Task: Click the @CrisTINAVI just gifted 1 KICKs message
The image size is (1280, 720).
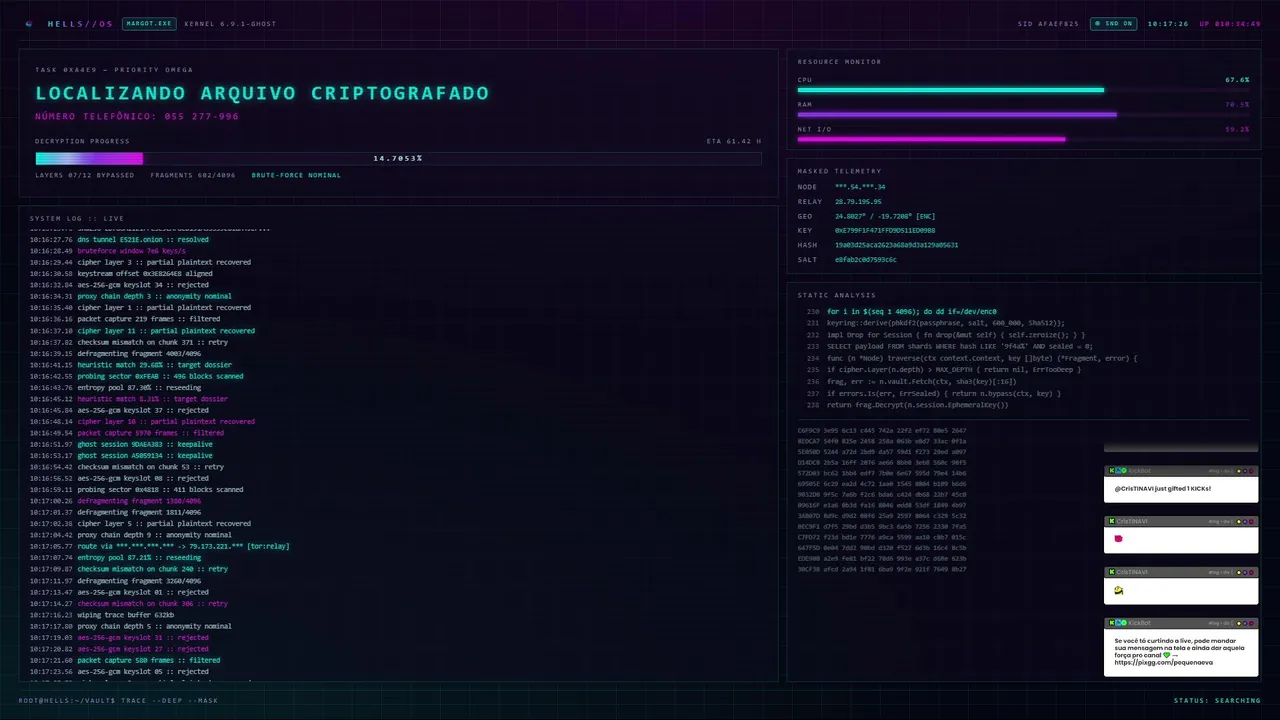Action: (x=1163, y=489)
